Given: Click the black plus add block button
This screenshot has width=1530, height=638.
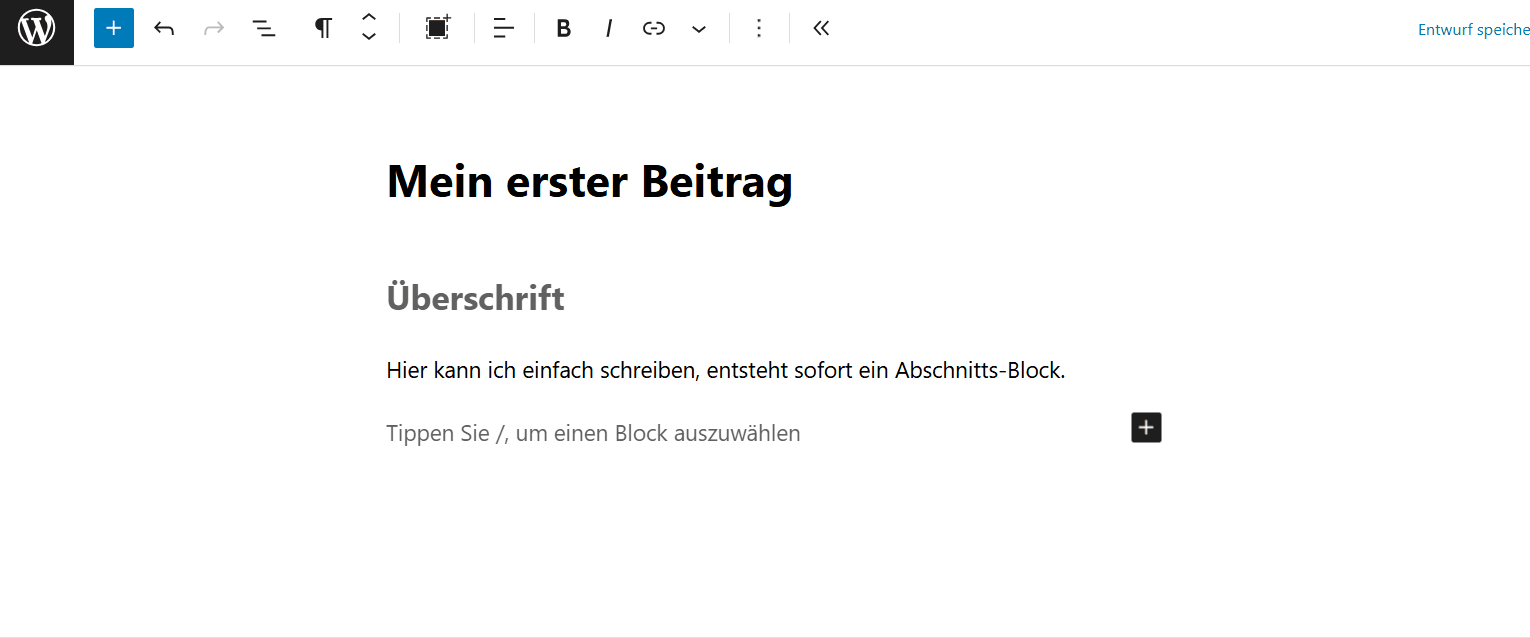Looking at the screenshot, I should click(x=1146, y=428).
